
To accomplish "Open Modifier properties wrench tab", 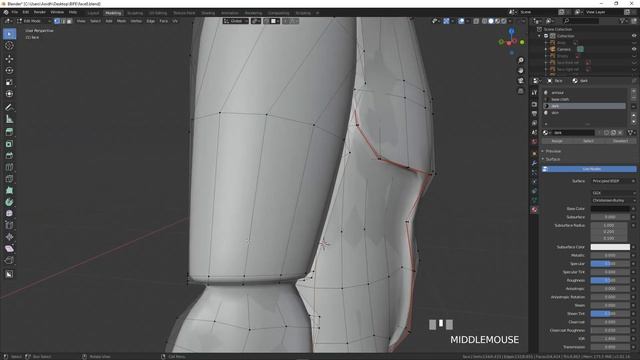I will click(534, 163).
